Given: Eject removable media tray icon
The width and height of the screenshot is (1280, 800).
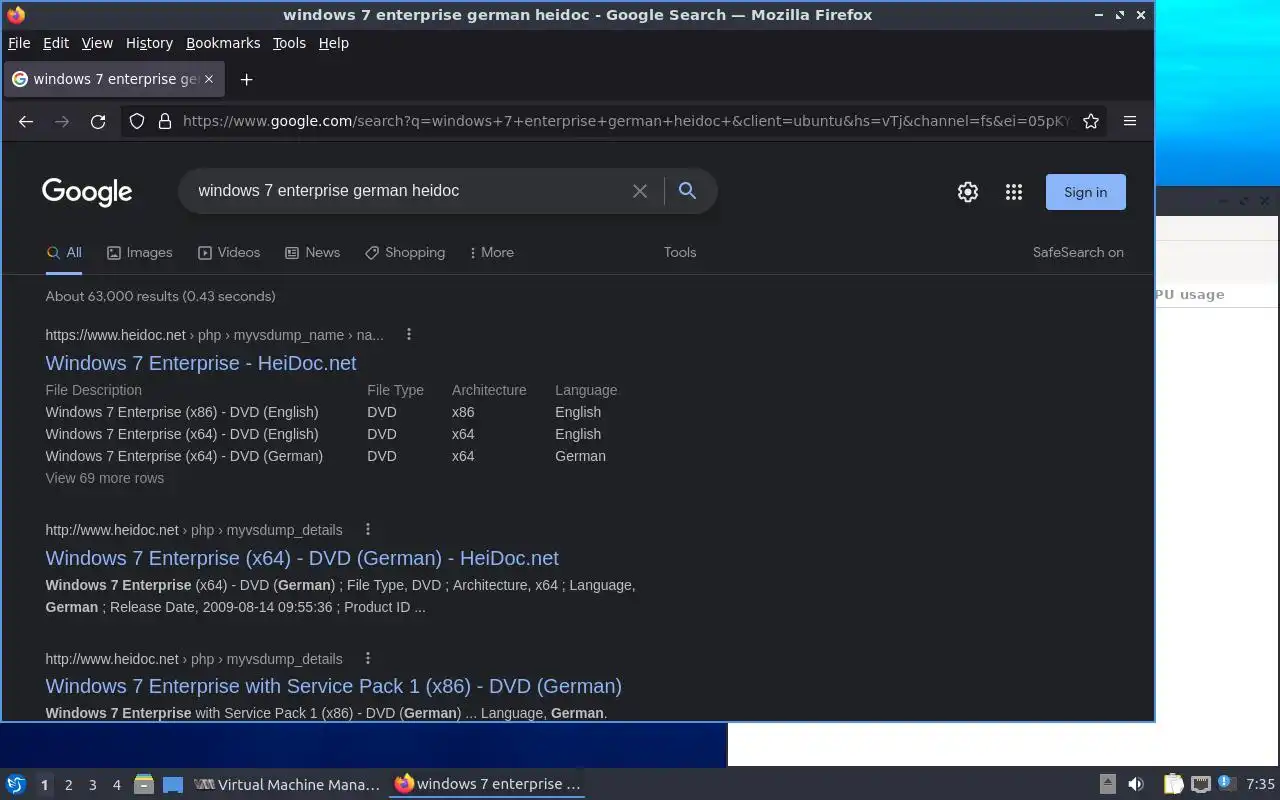Looking at the screenshot, I should click(x=1107, y=784).
